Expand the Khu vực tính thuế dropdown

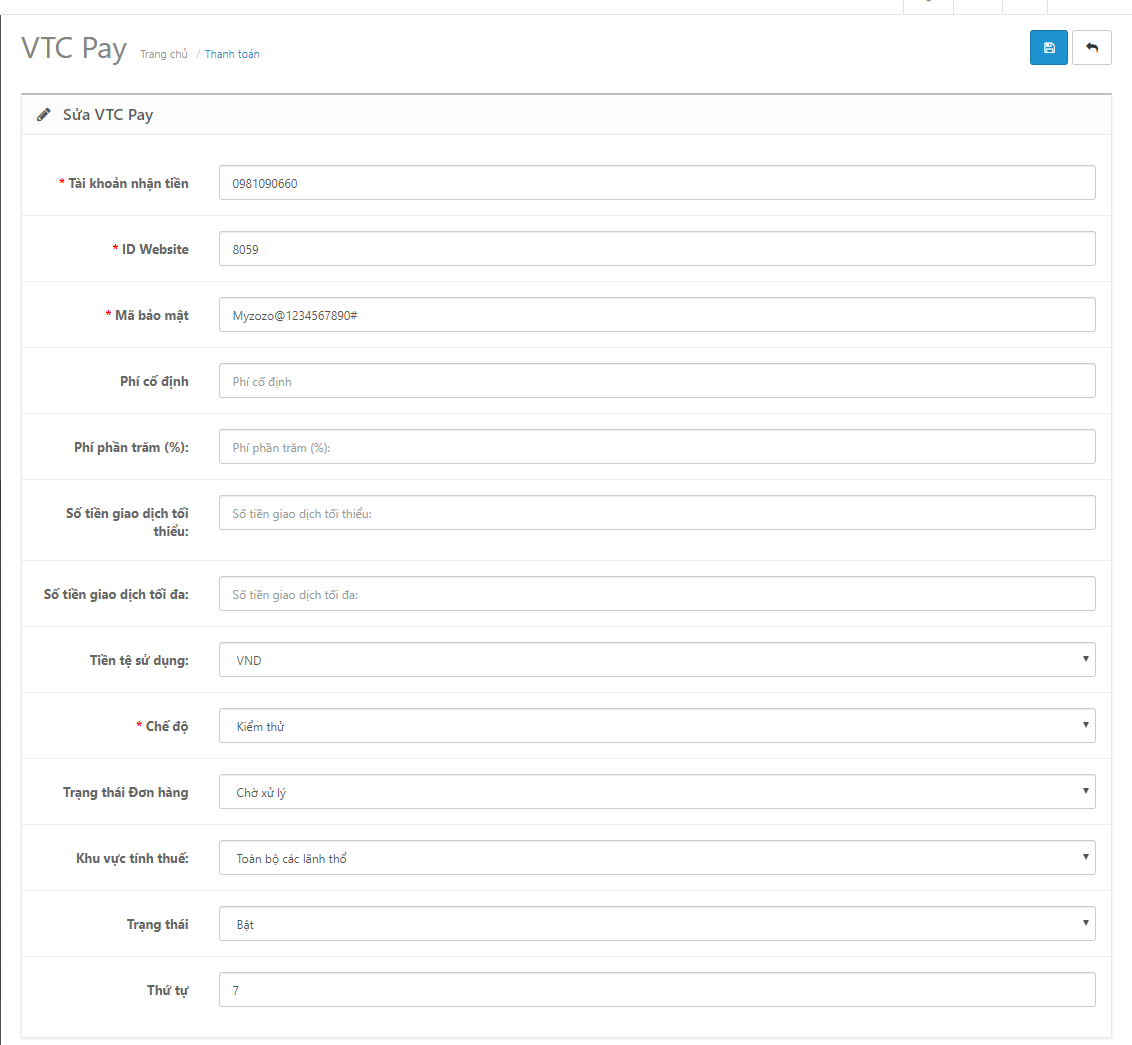(657, 858)
